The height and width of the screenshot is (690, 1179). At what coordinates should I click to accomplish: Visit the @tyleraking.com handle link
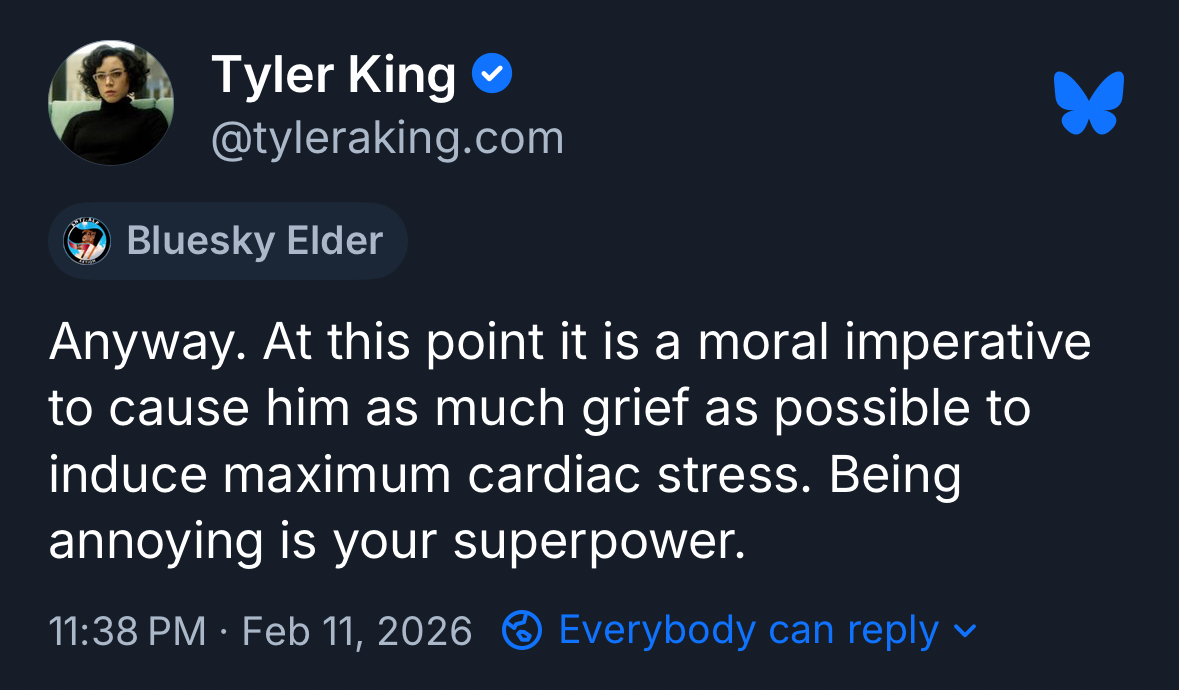coord(387,138)
